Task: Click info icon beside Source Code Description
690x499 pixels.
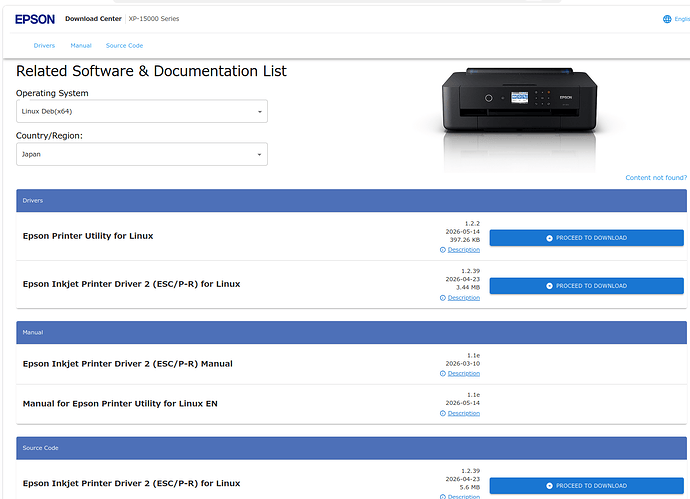Action: pos(443,496)
